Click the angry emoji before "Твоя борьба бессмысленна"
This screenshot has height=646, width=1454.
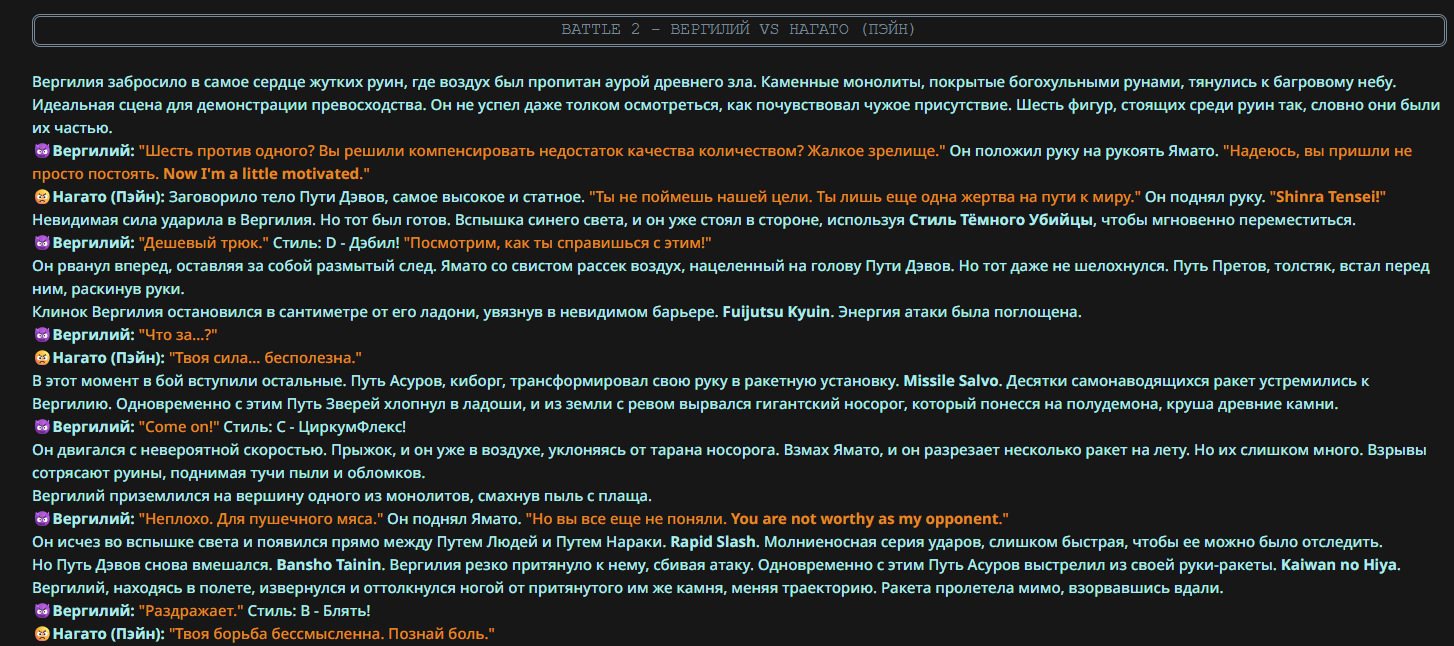coord(42,634)
